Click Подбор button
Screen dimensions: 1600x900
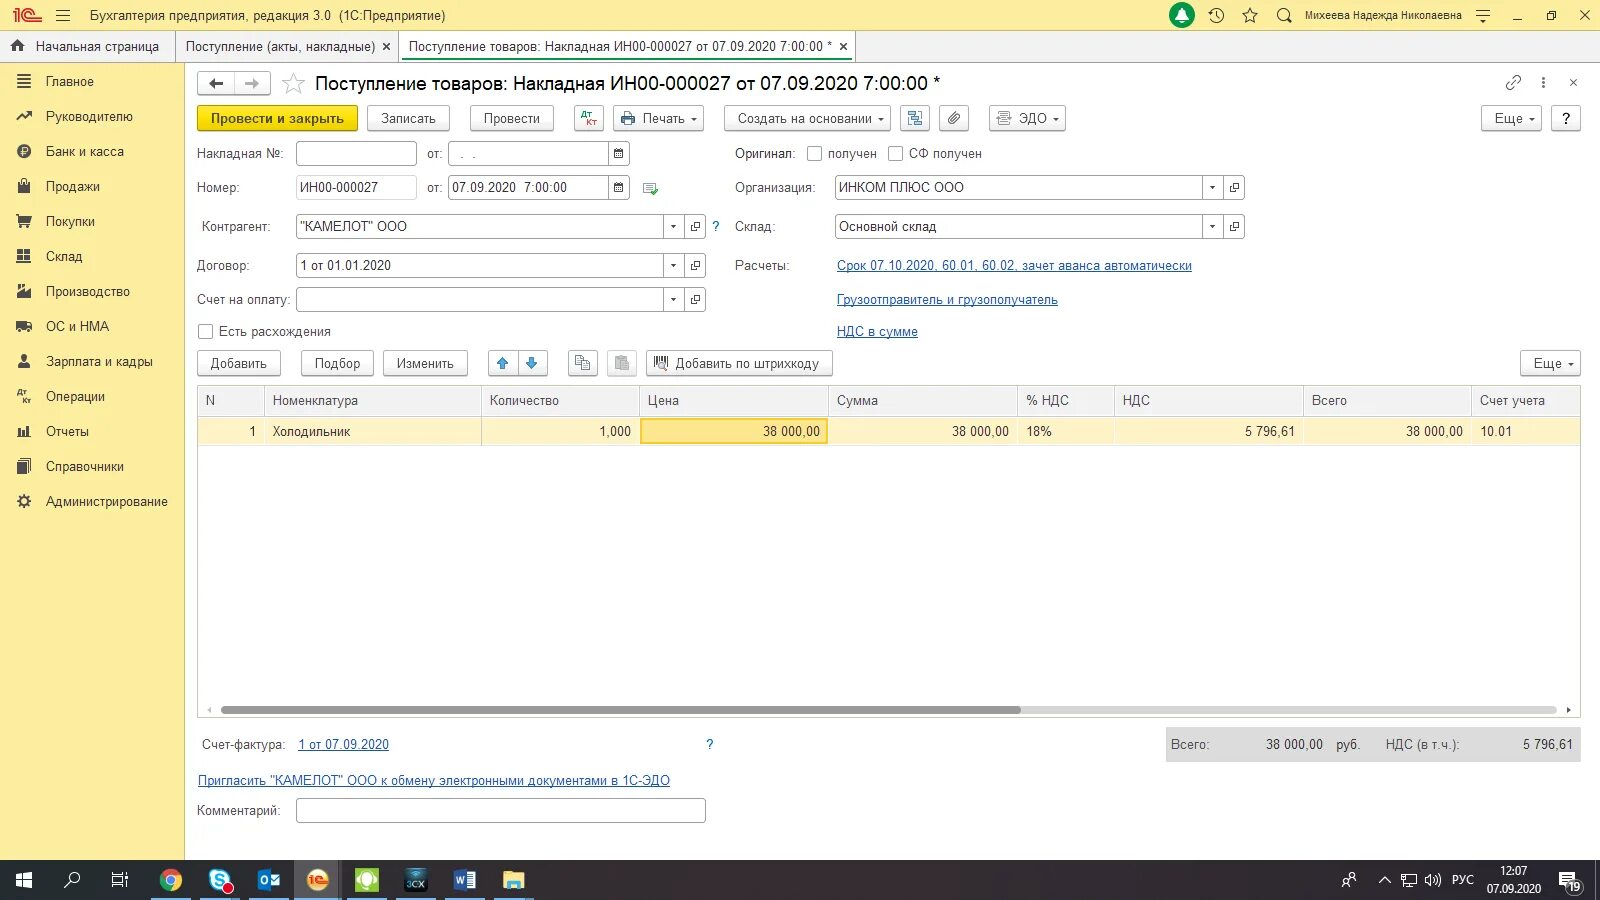pyautogui.click(x=337, y=364)
